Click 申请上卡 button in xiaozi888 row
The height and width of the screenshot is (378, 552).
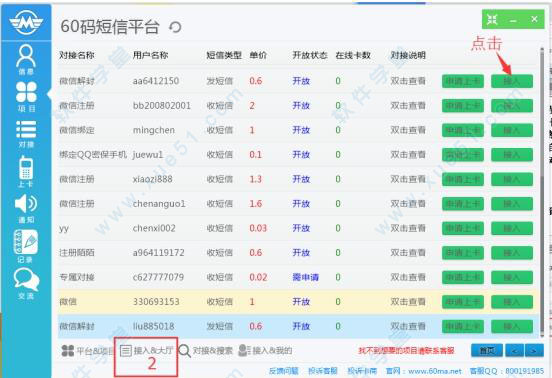[463, 179]
